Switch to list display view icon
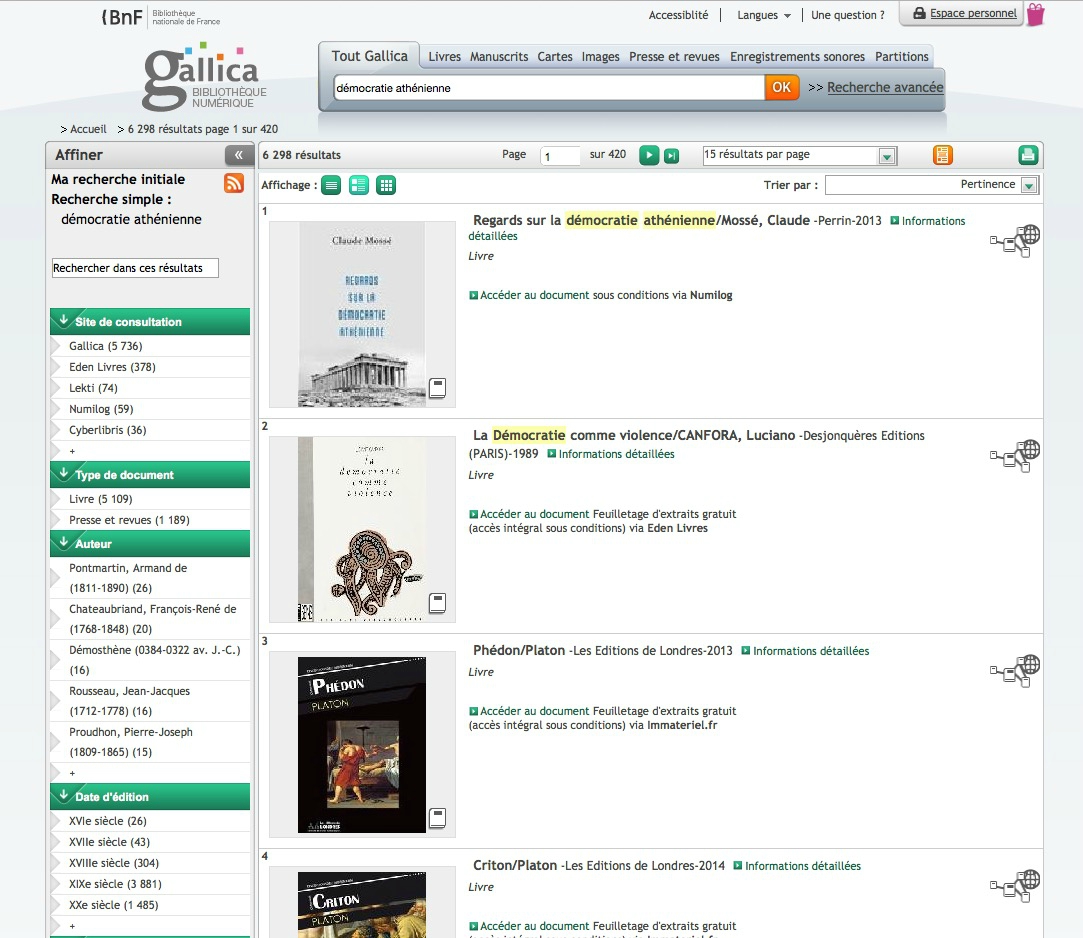The image size is (1083, 938). click(x=331, y=185)
